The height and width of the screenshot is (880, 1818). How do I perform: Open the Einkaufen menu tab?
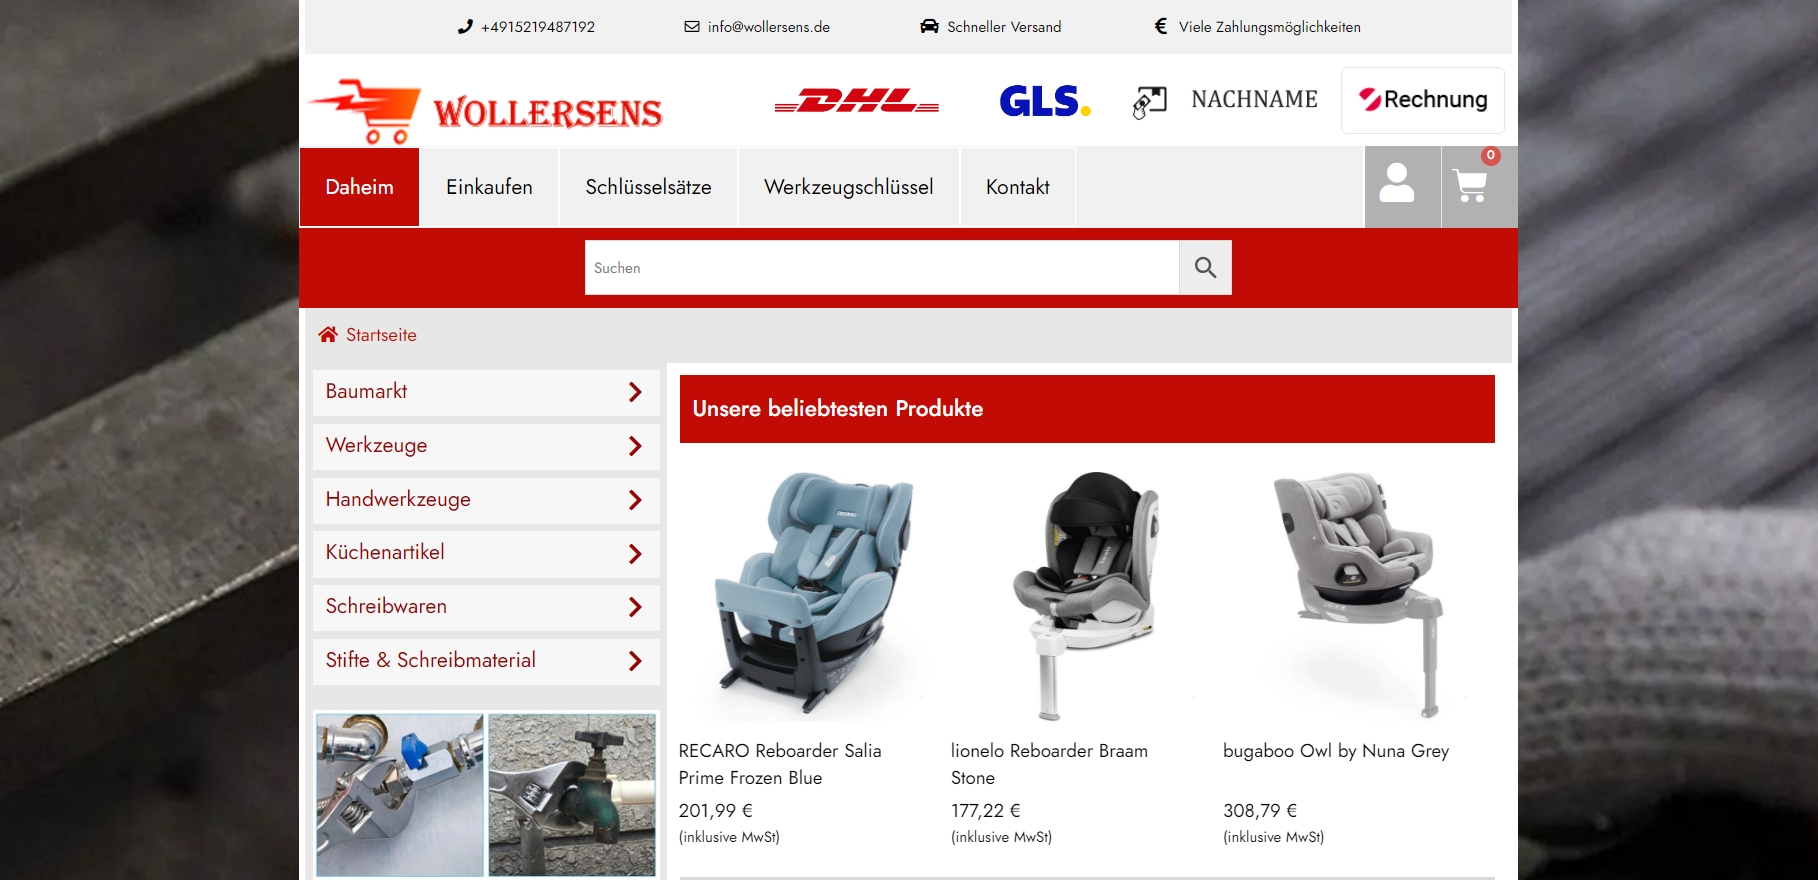pos(489,187)
